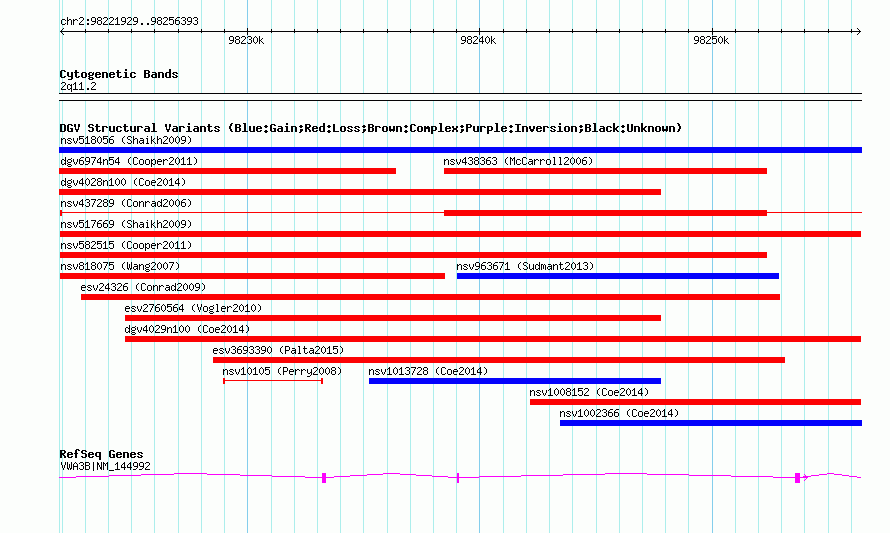Click the nsv1002366 blue gain bar
Screen dimensions: 890x533
711,423
